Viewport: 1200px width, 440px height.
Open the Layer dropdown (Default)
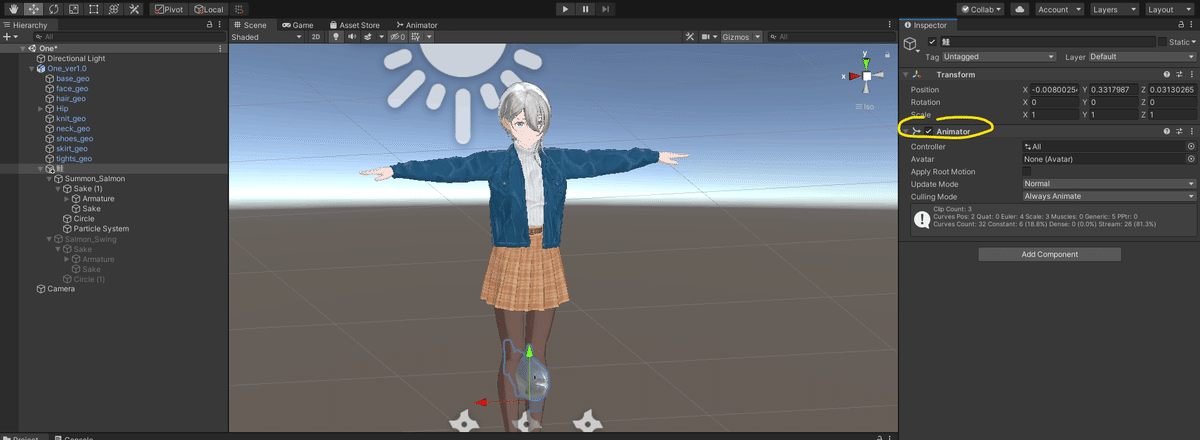point(1142,57)
